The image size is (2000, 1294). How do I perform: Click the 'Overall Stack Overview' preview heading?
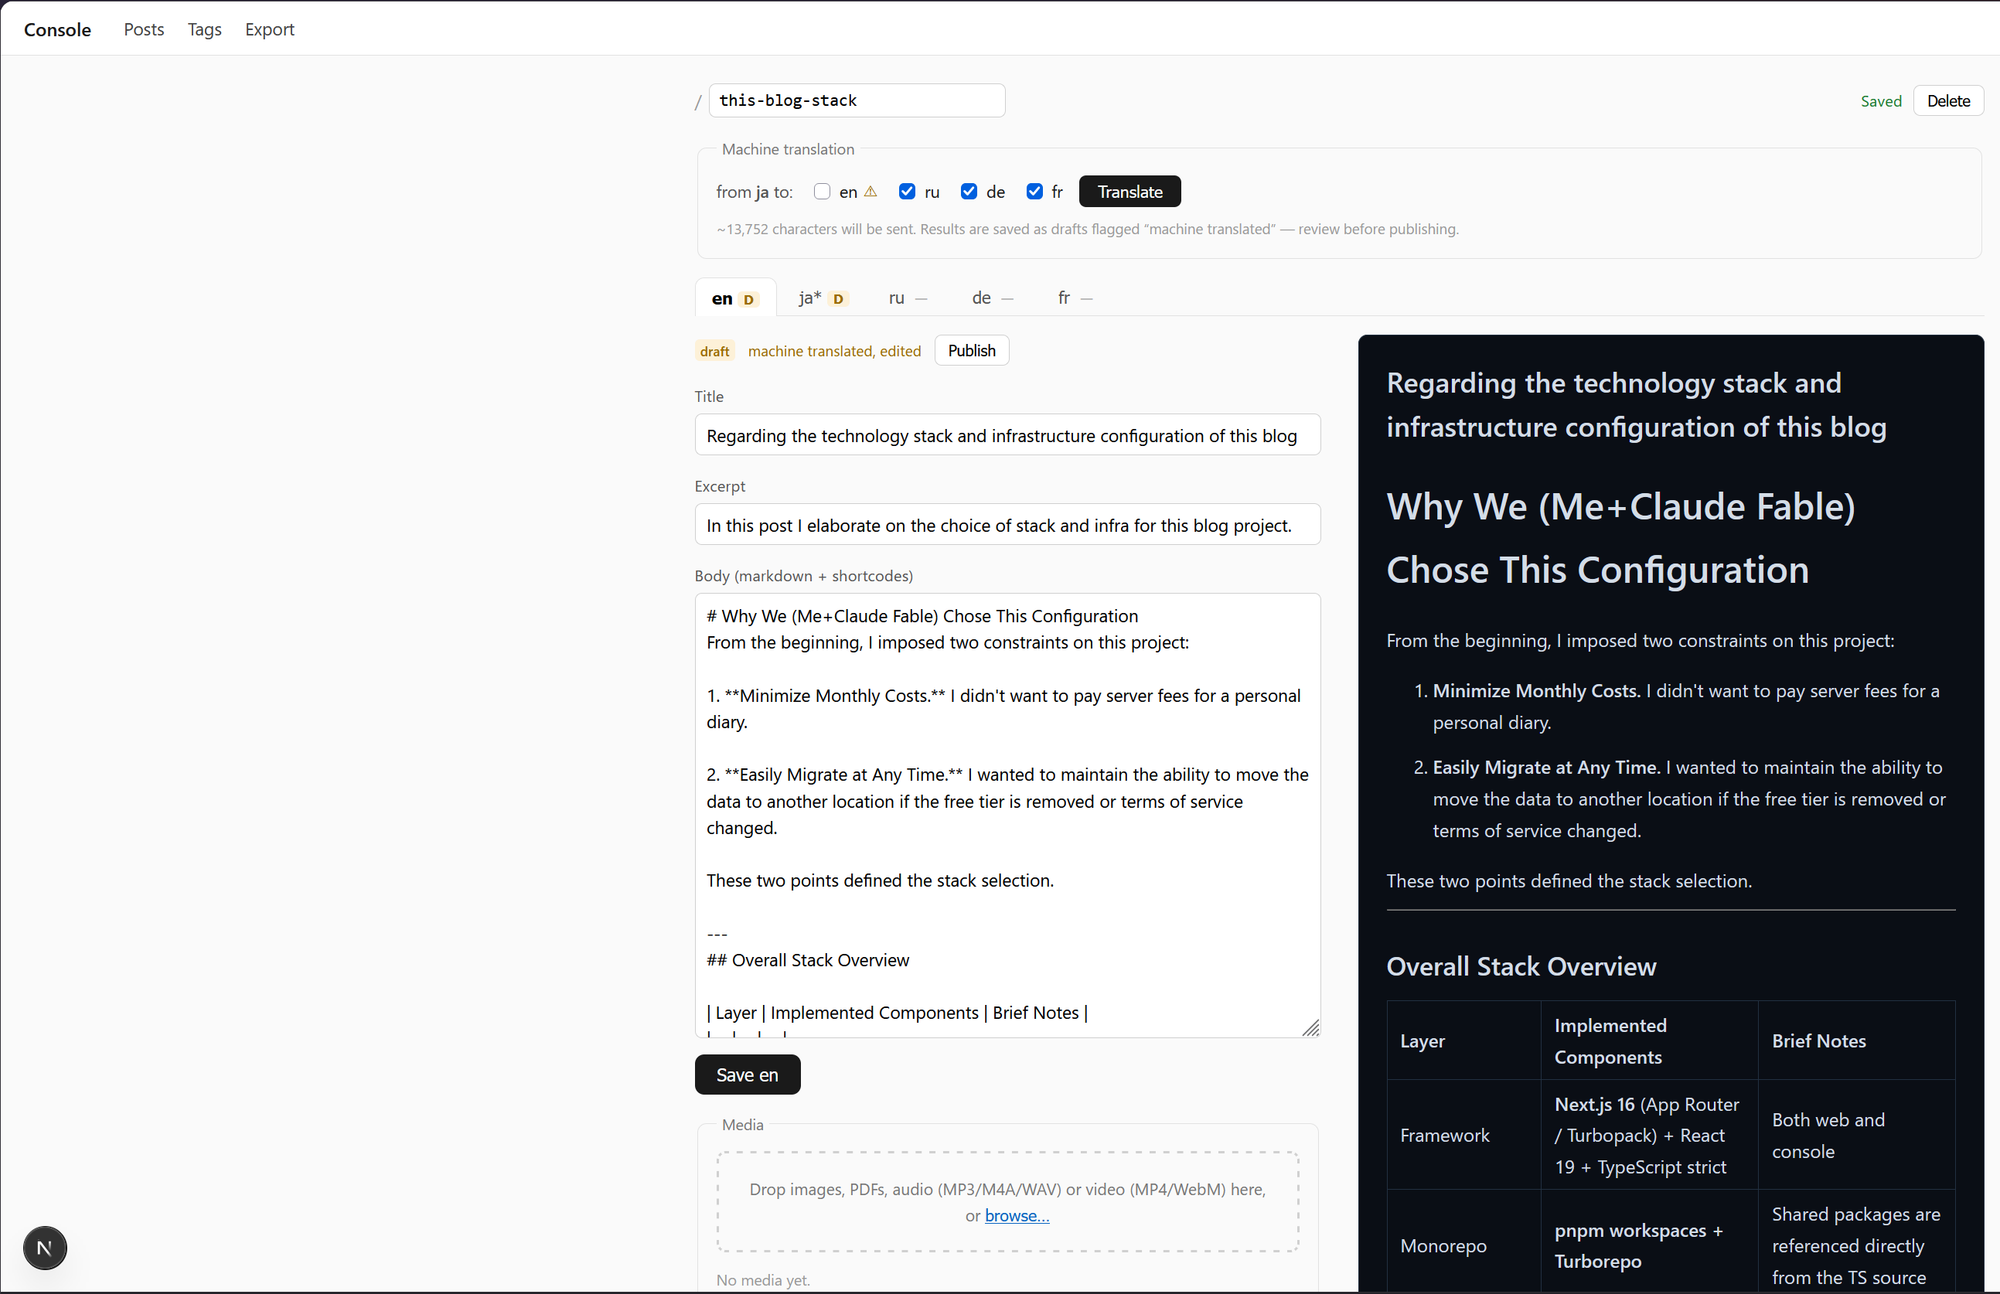click(1521, 966)
